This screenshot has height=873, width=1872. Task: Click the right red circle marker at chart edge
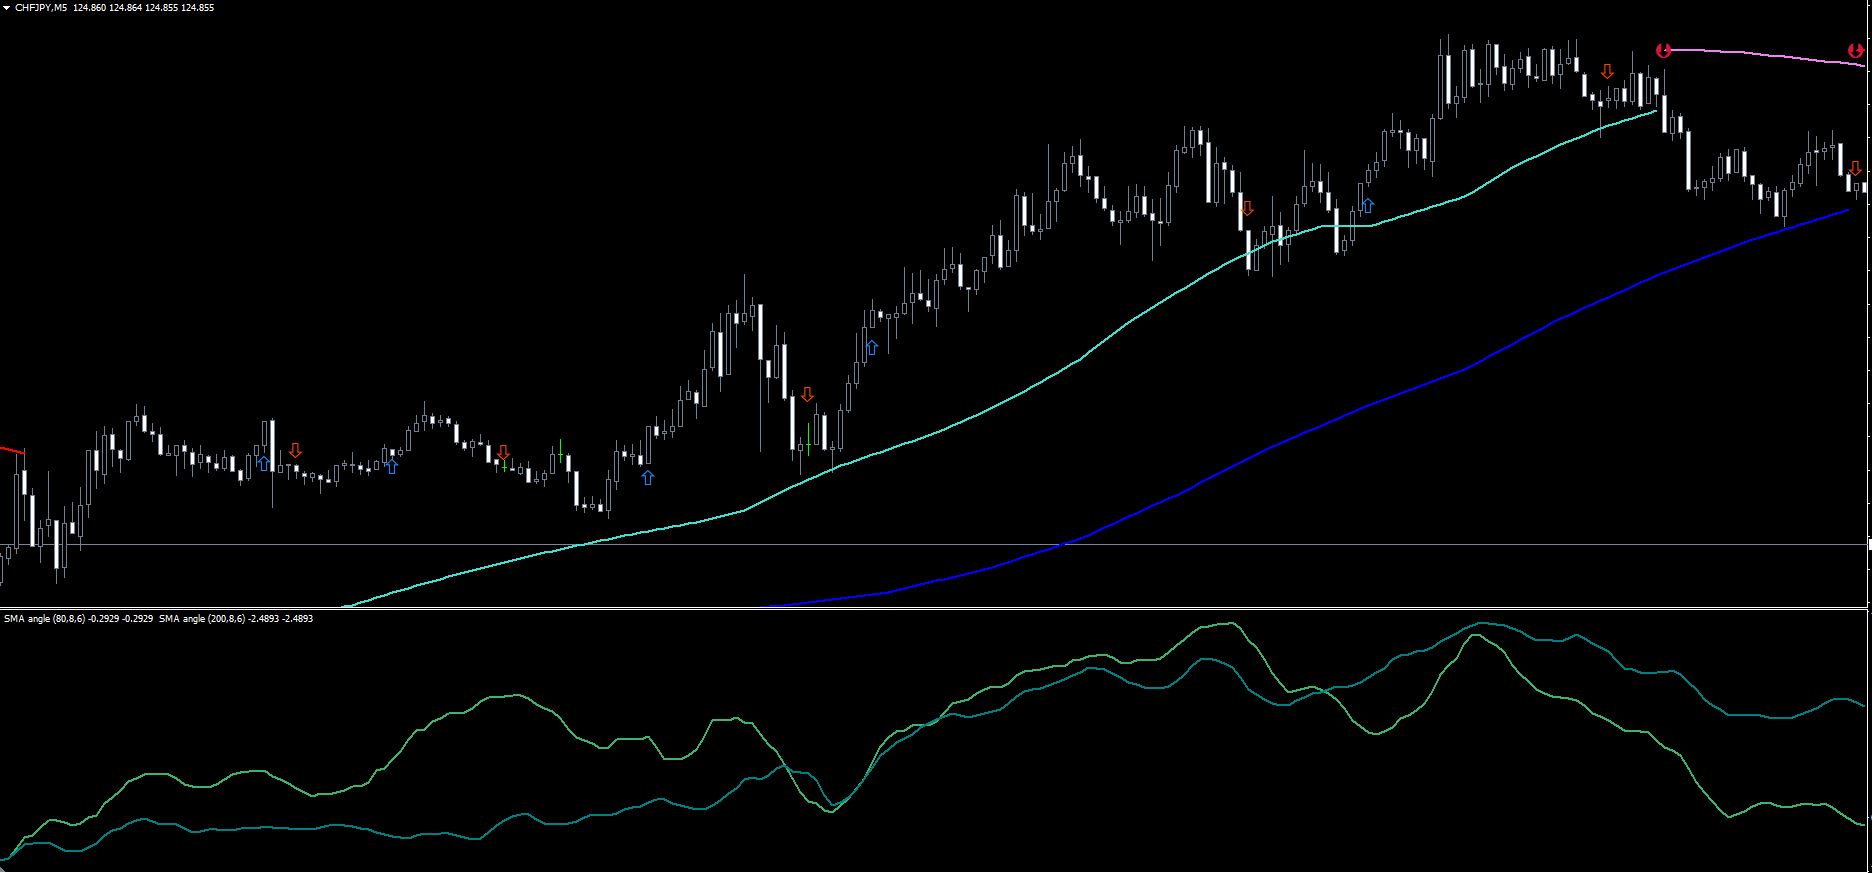tap(1855, 50)
